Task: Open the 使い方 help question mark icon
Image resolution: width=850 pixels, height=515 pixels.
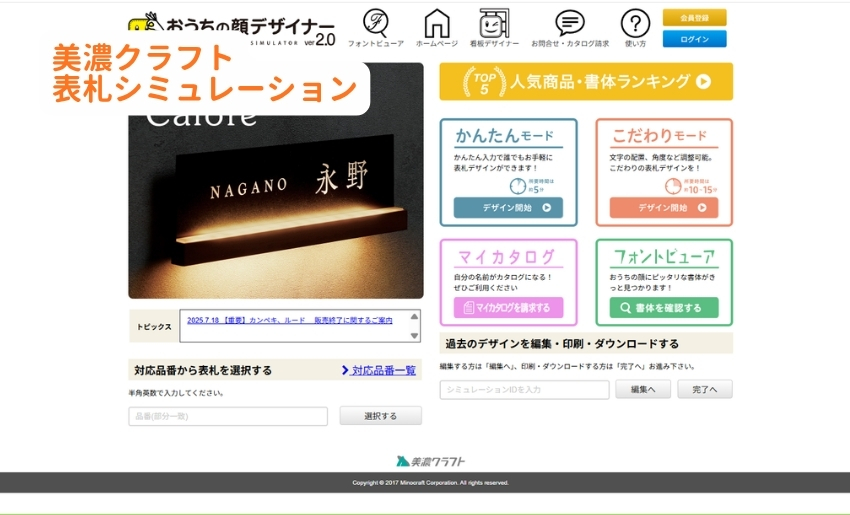Action: pos(635,28)
